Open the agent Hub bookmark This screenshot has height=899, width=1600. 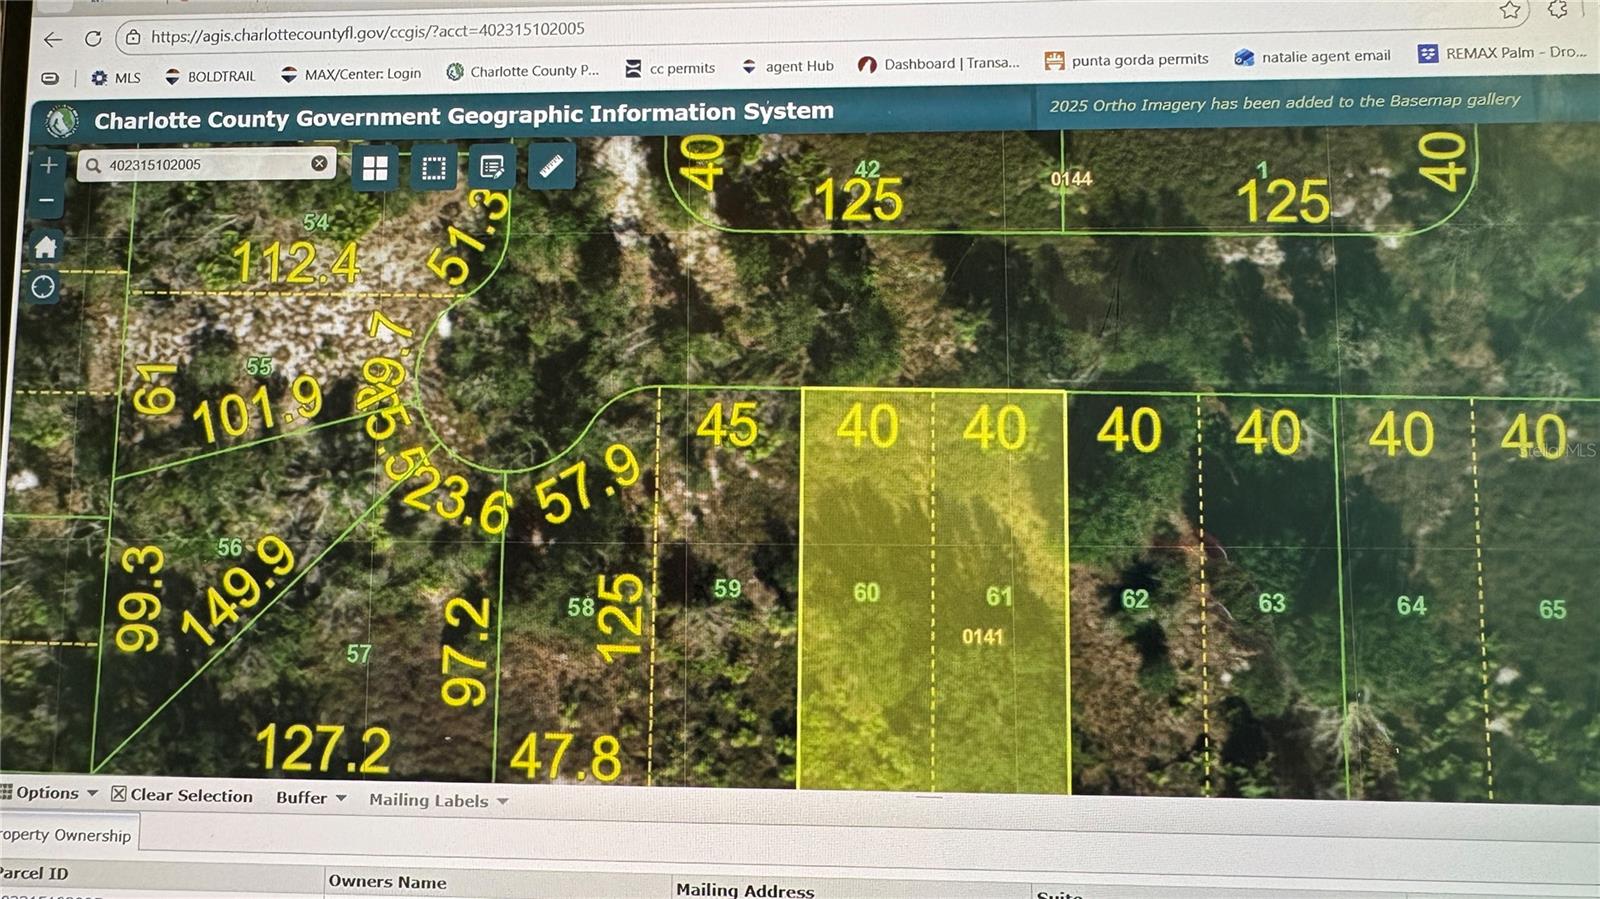pos(787,66)
